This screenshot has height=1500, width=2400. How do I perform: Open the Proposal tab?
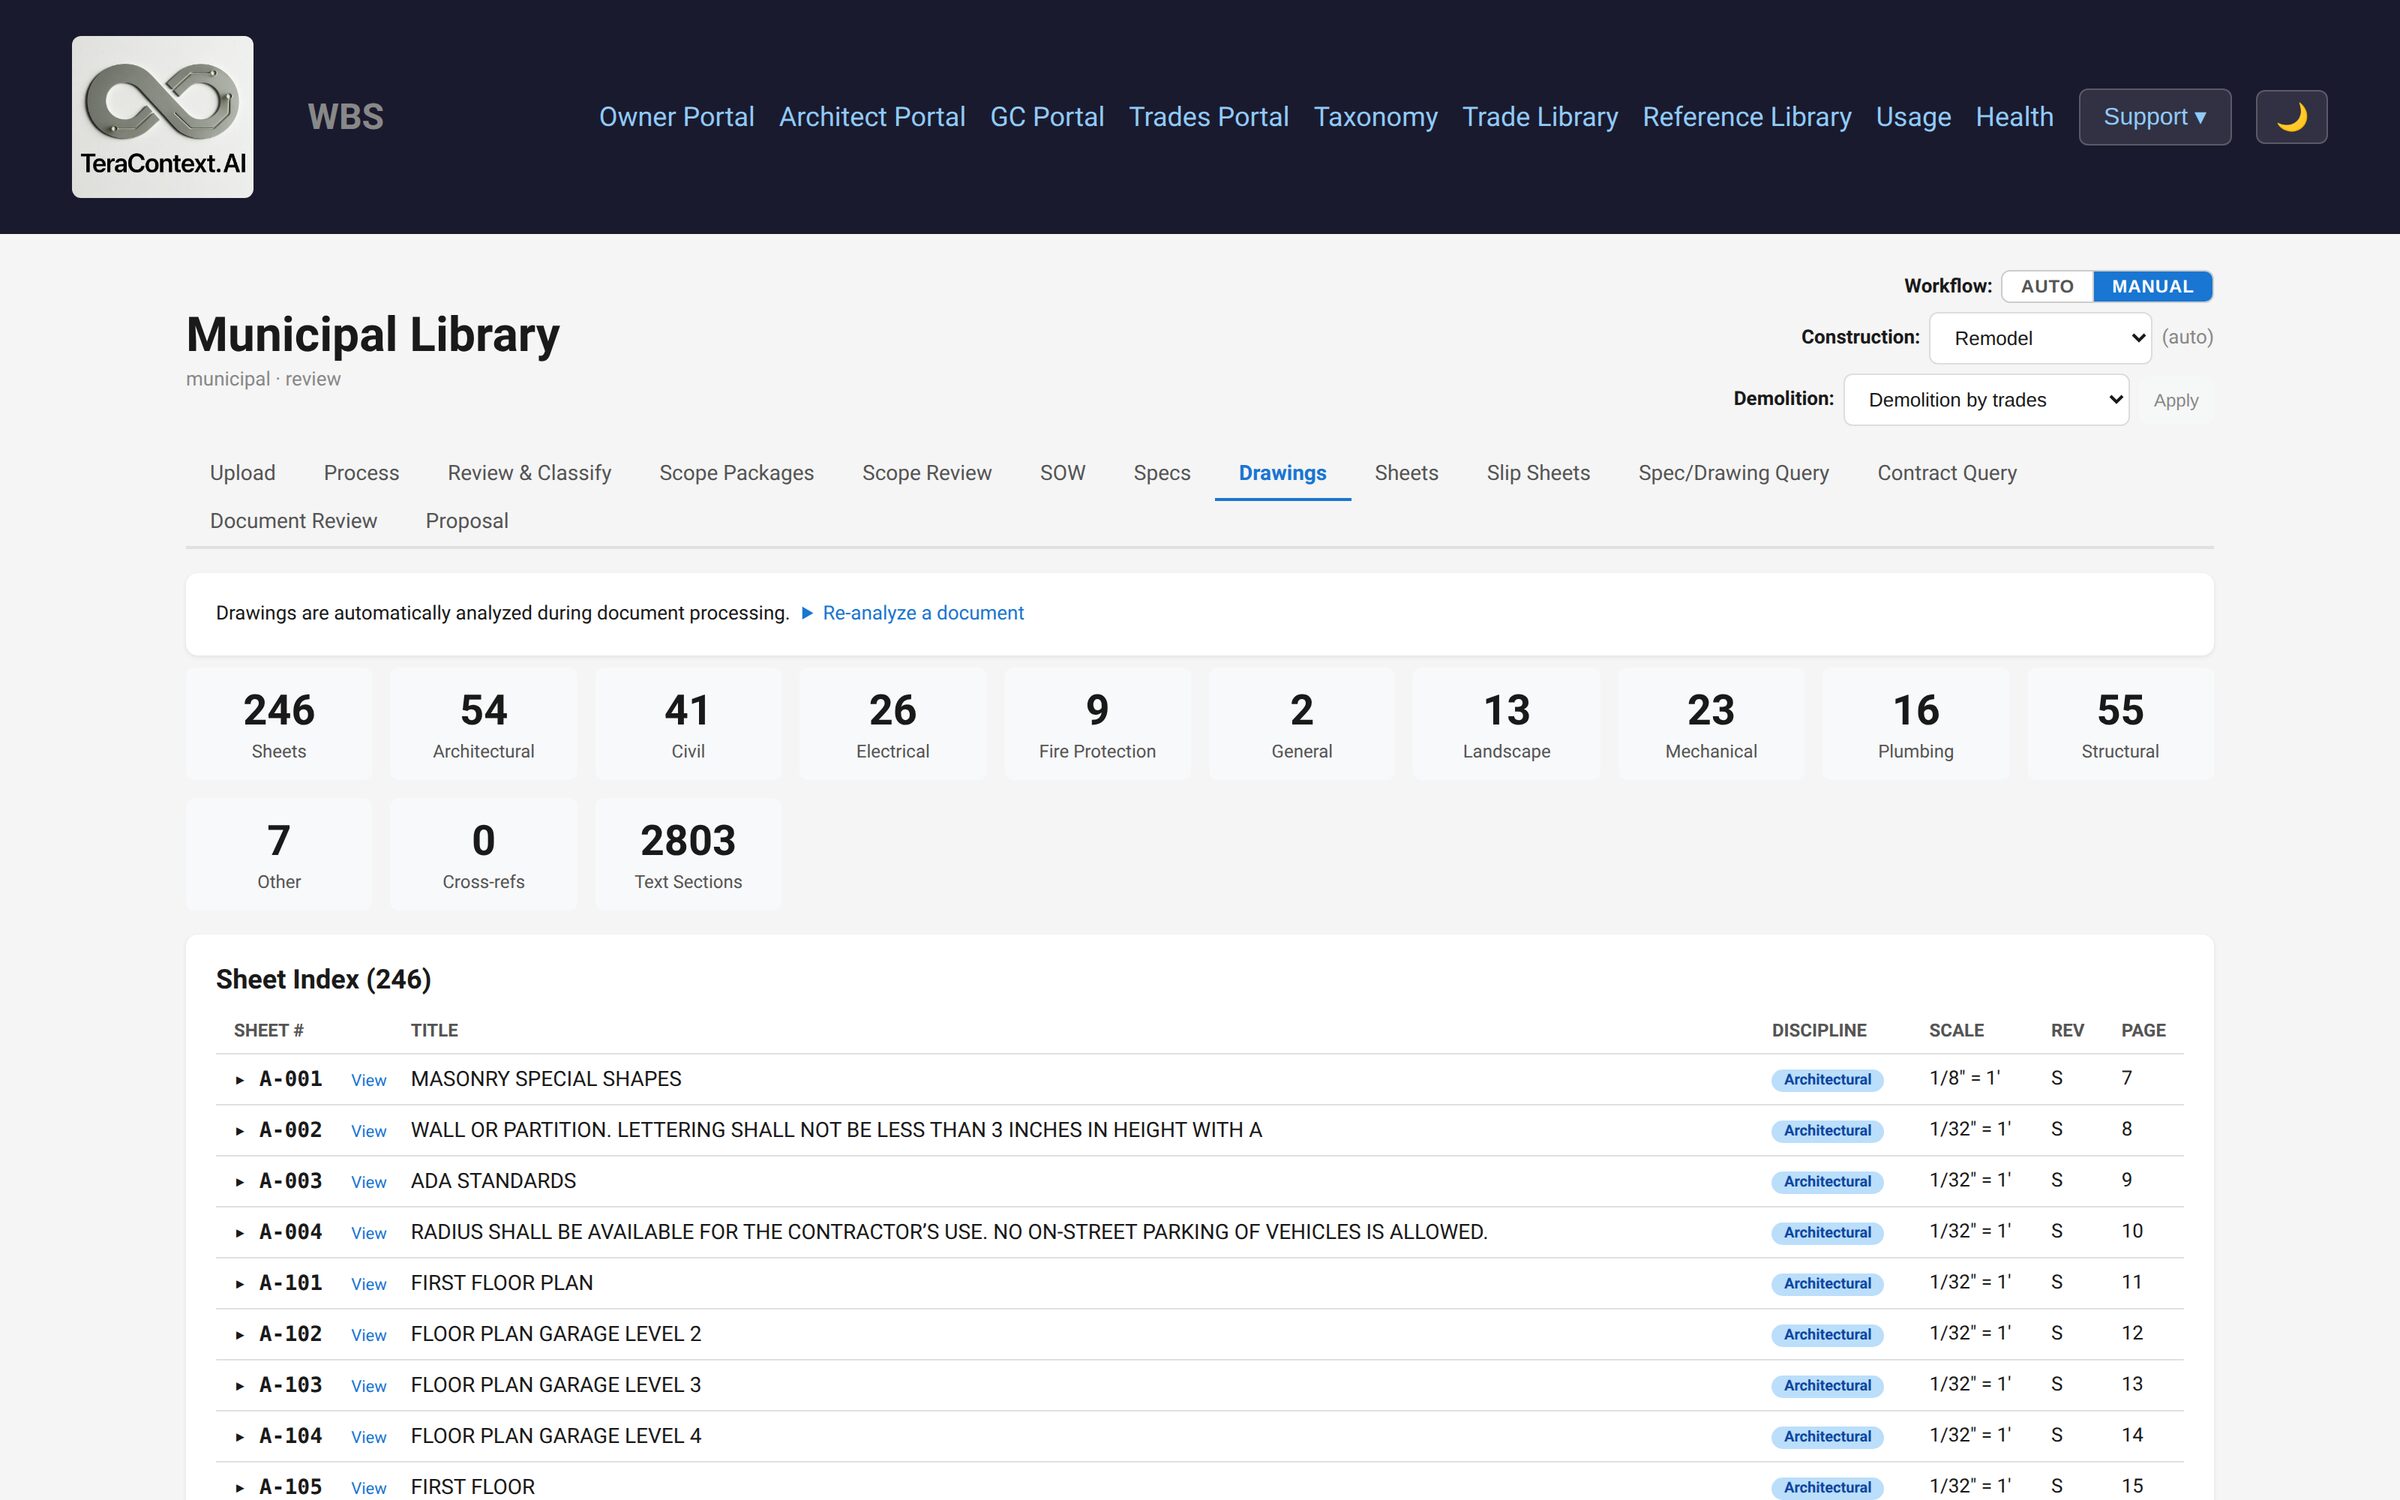[467, 521]
